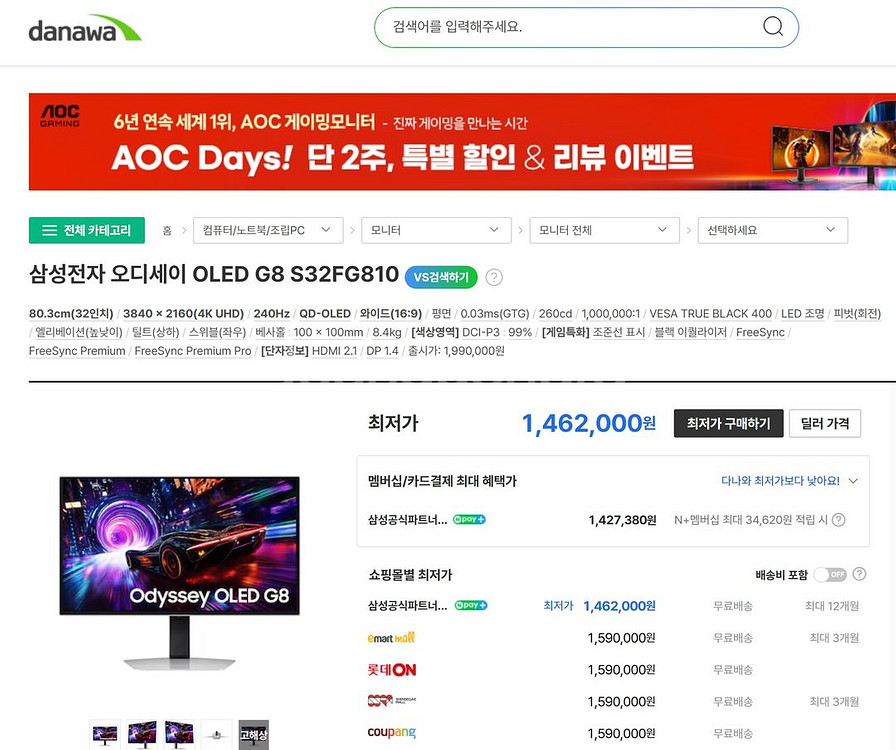Image resolution: width=896 pixels, height=750 pixels.
Task: Select the second product thumbnail
Action: 142,735
